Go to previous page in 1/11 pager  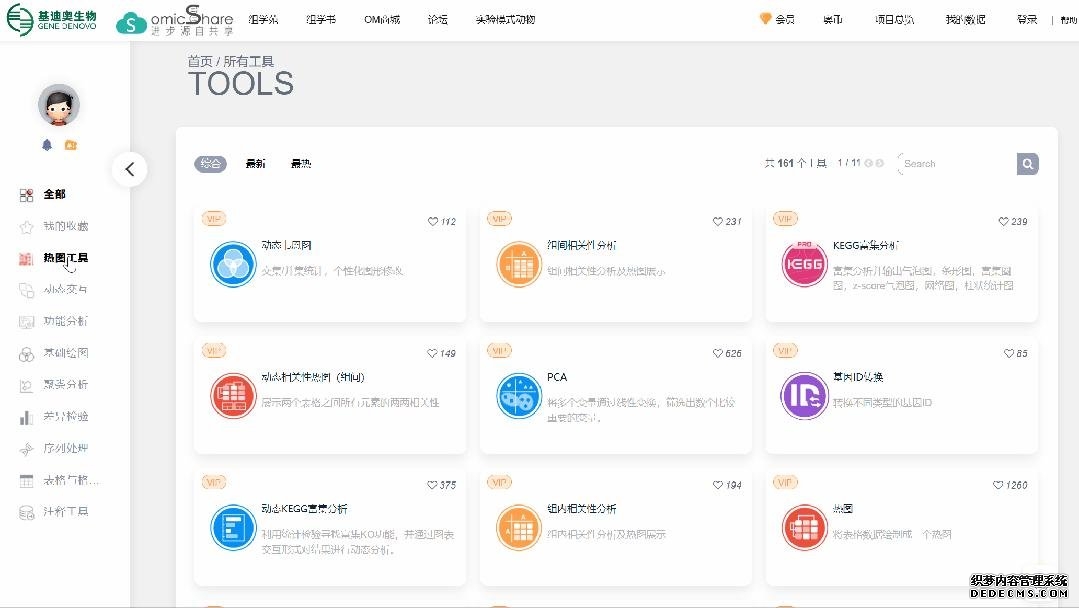[868, 163]
